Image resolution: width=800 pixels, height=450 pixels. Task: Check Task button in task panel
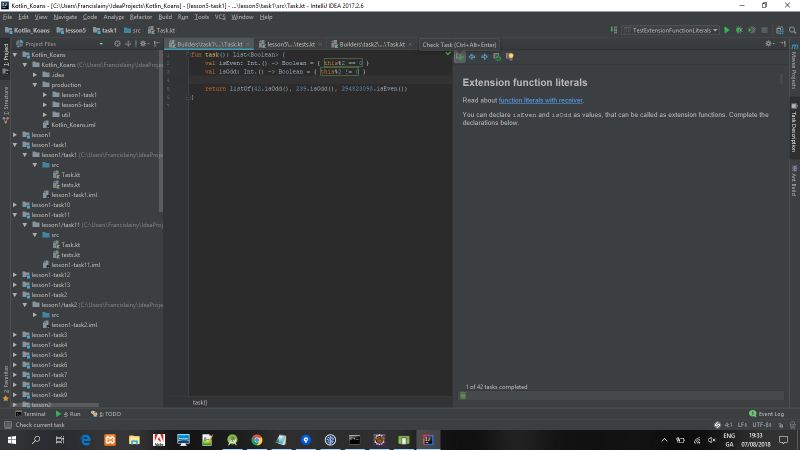pyautogui.click(x=460, y=57)
